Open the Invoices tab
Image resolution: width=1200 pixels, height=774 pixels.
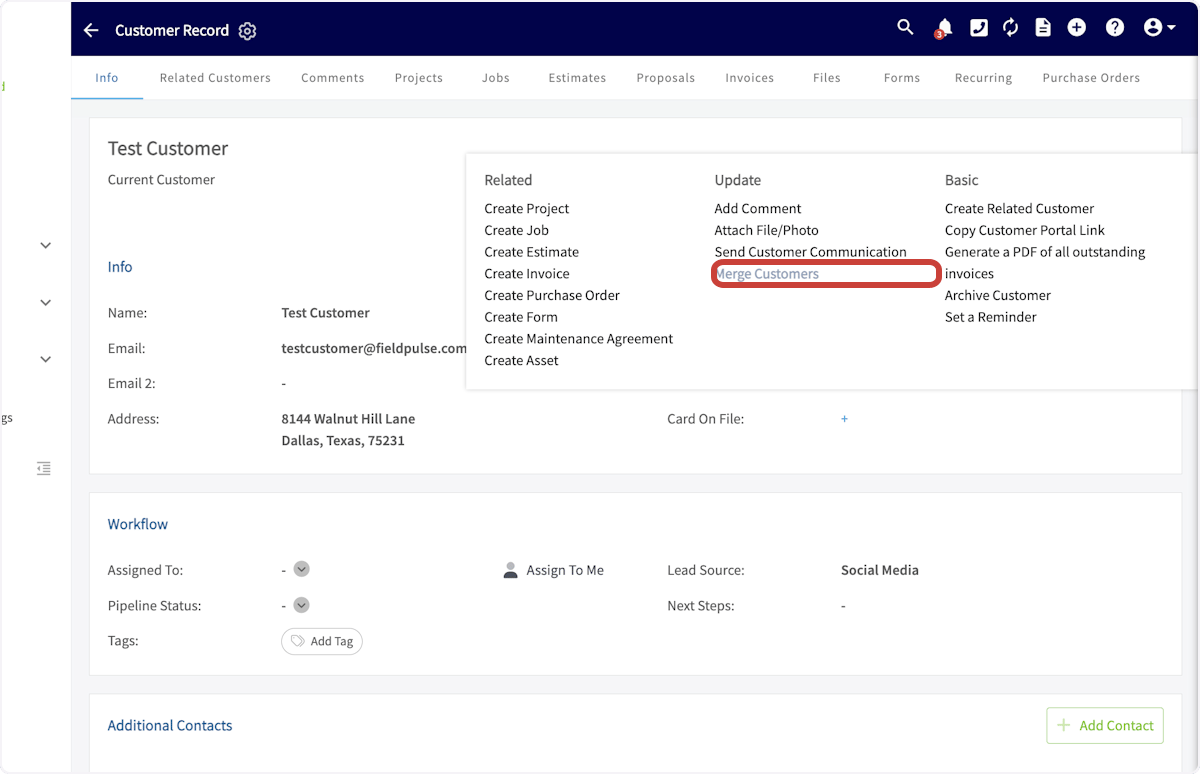pos(750,77)
